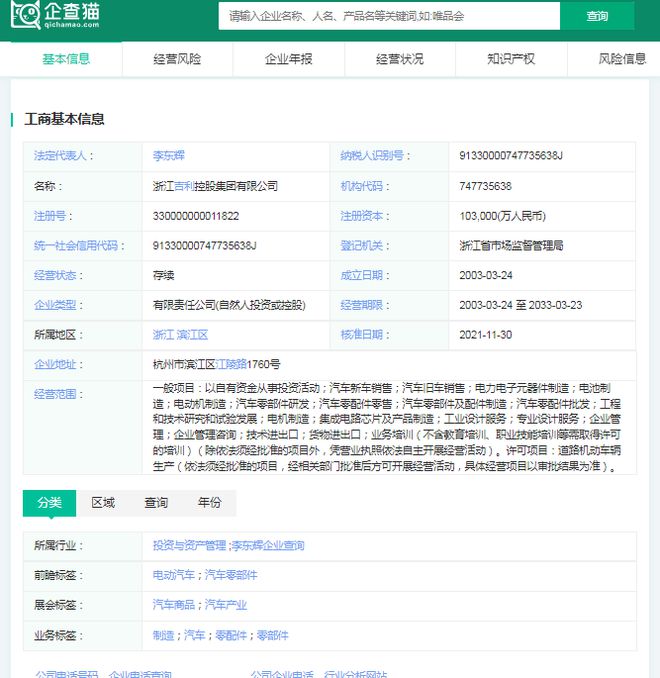
Task: Click the 注册资本 label link
Action: point(362,216)
